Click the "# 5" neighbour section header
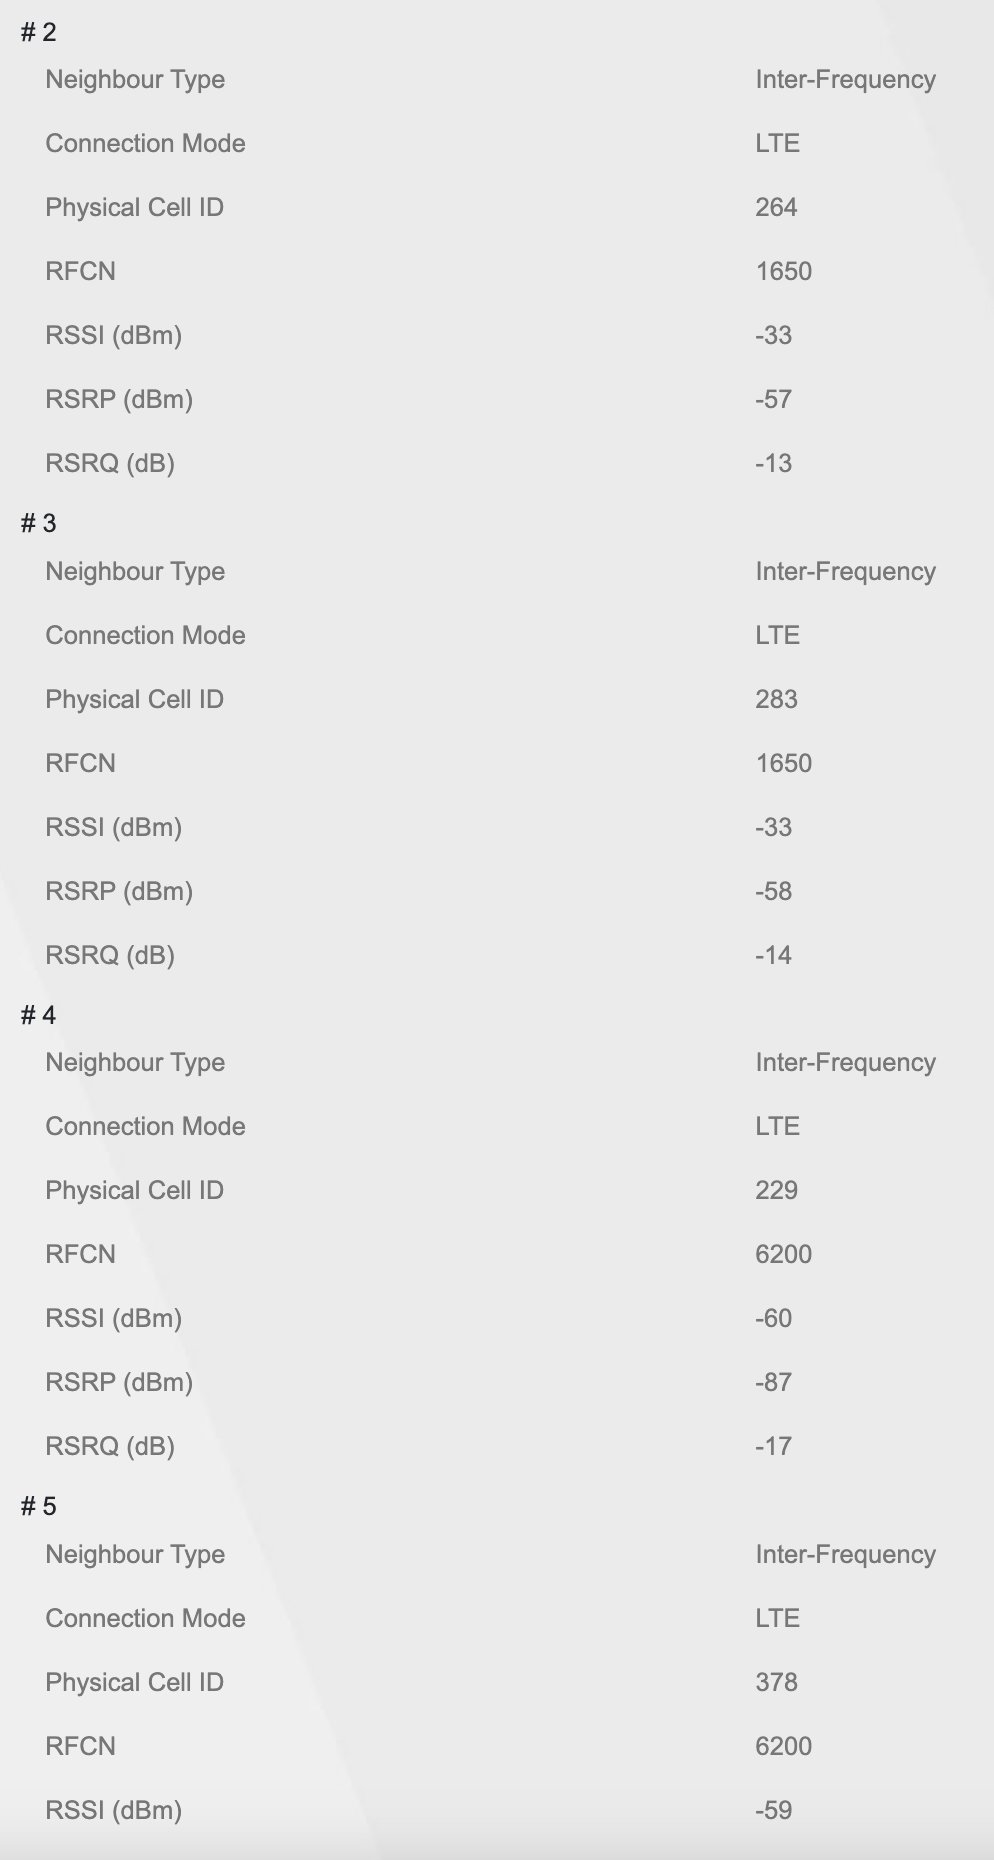This screenshot has width=994, height=1860. point(39,1506)
